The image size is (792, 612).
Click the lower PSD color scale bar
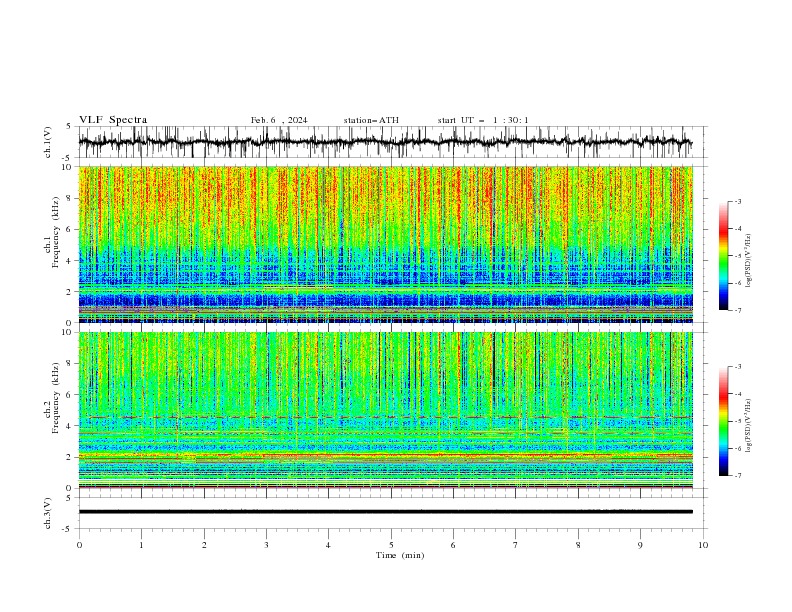(x=723, y=421)
